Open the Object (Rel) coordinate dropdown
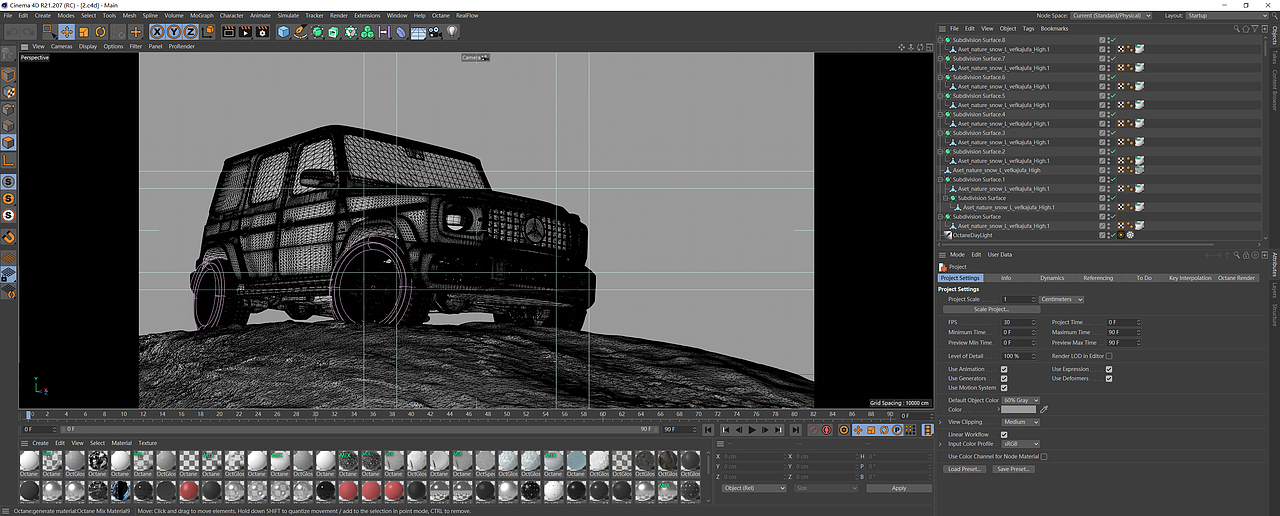This screenshot has height=516, width=1280. [x=753, y=488]
